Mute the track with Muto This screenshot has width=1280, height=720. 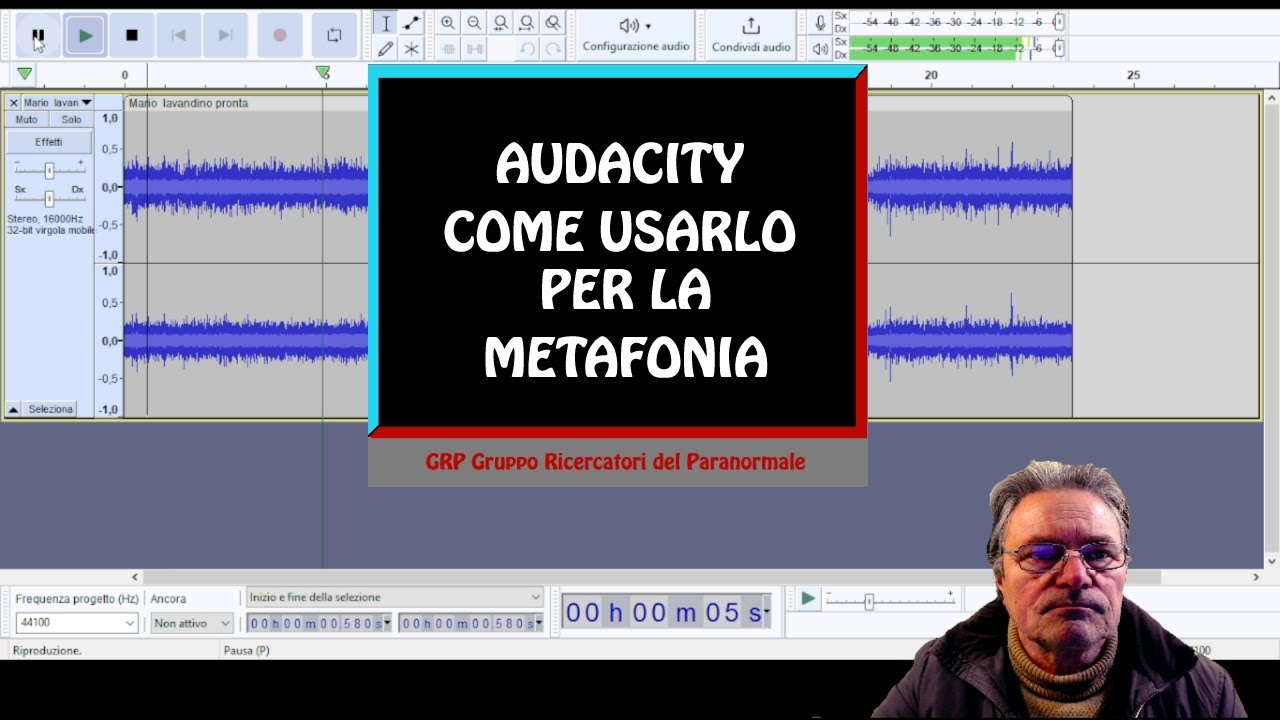(x=26, y=119)
